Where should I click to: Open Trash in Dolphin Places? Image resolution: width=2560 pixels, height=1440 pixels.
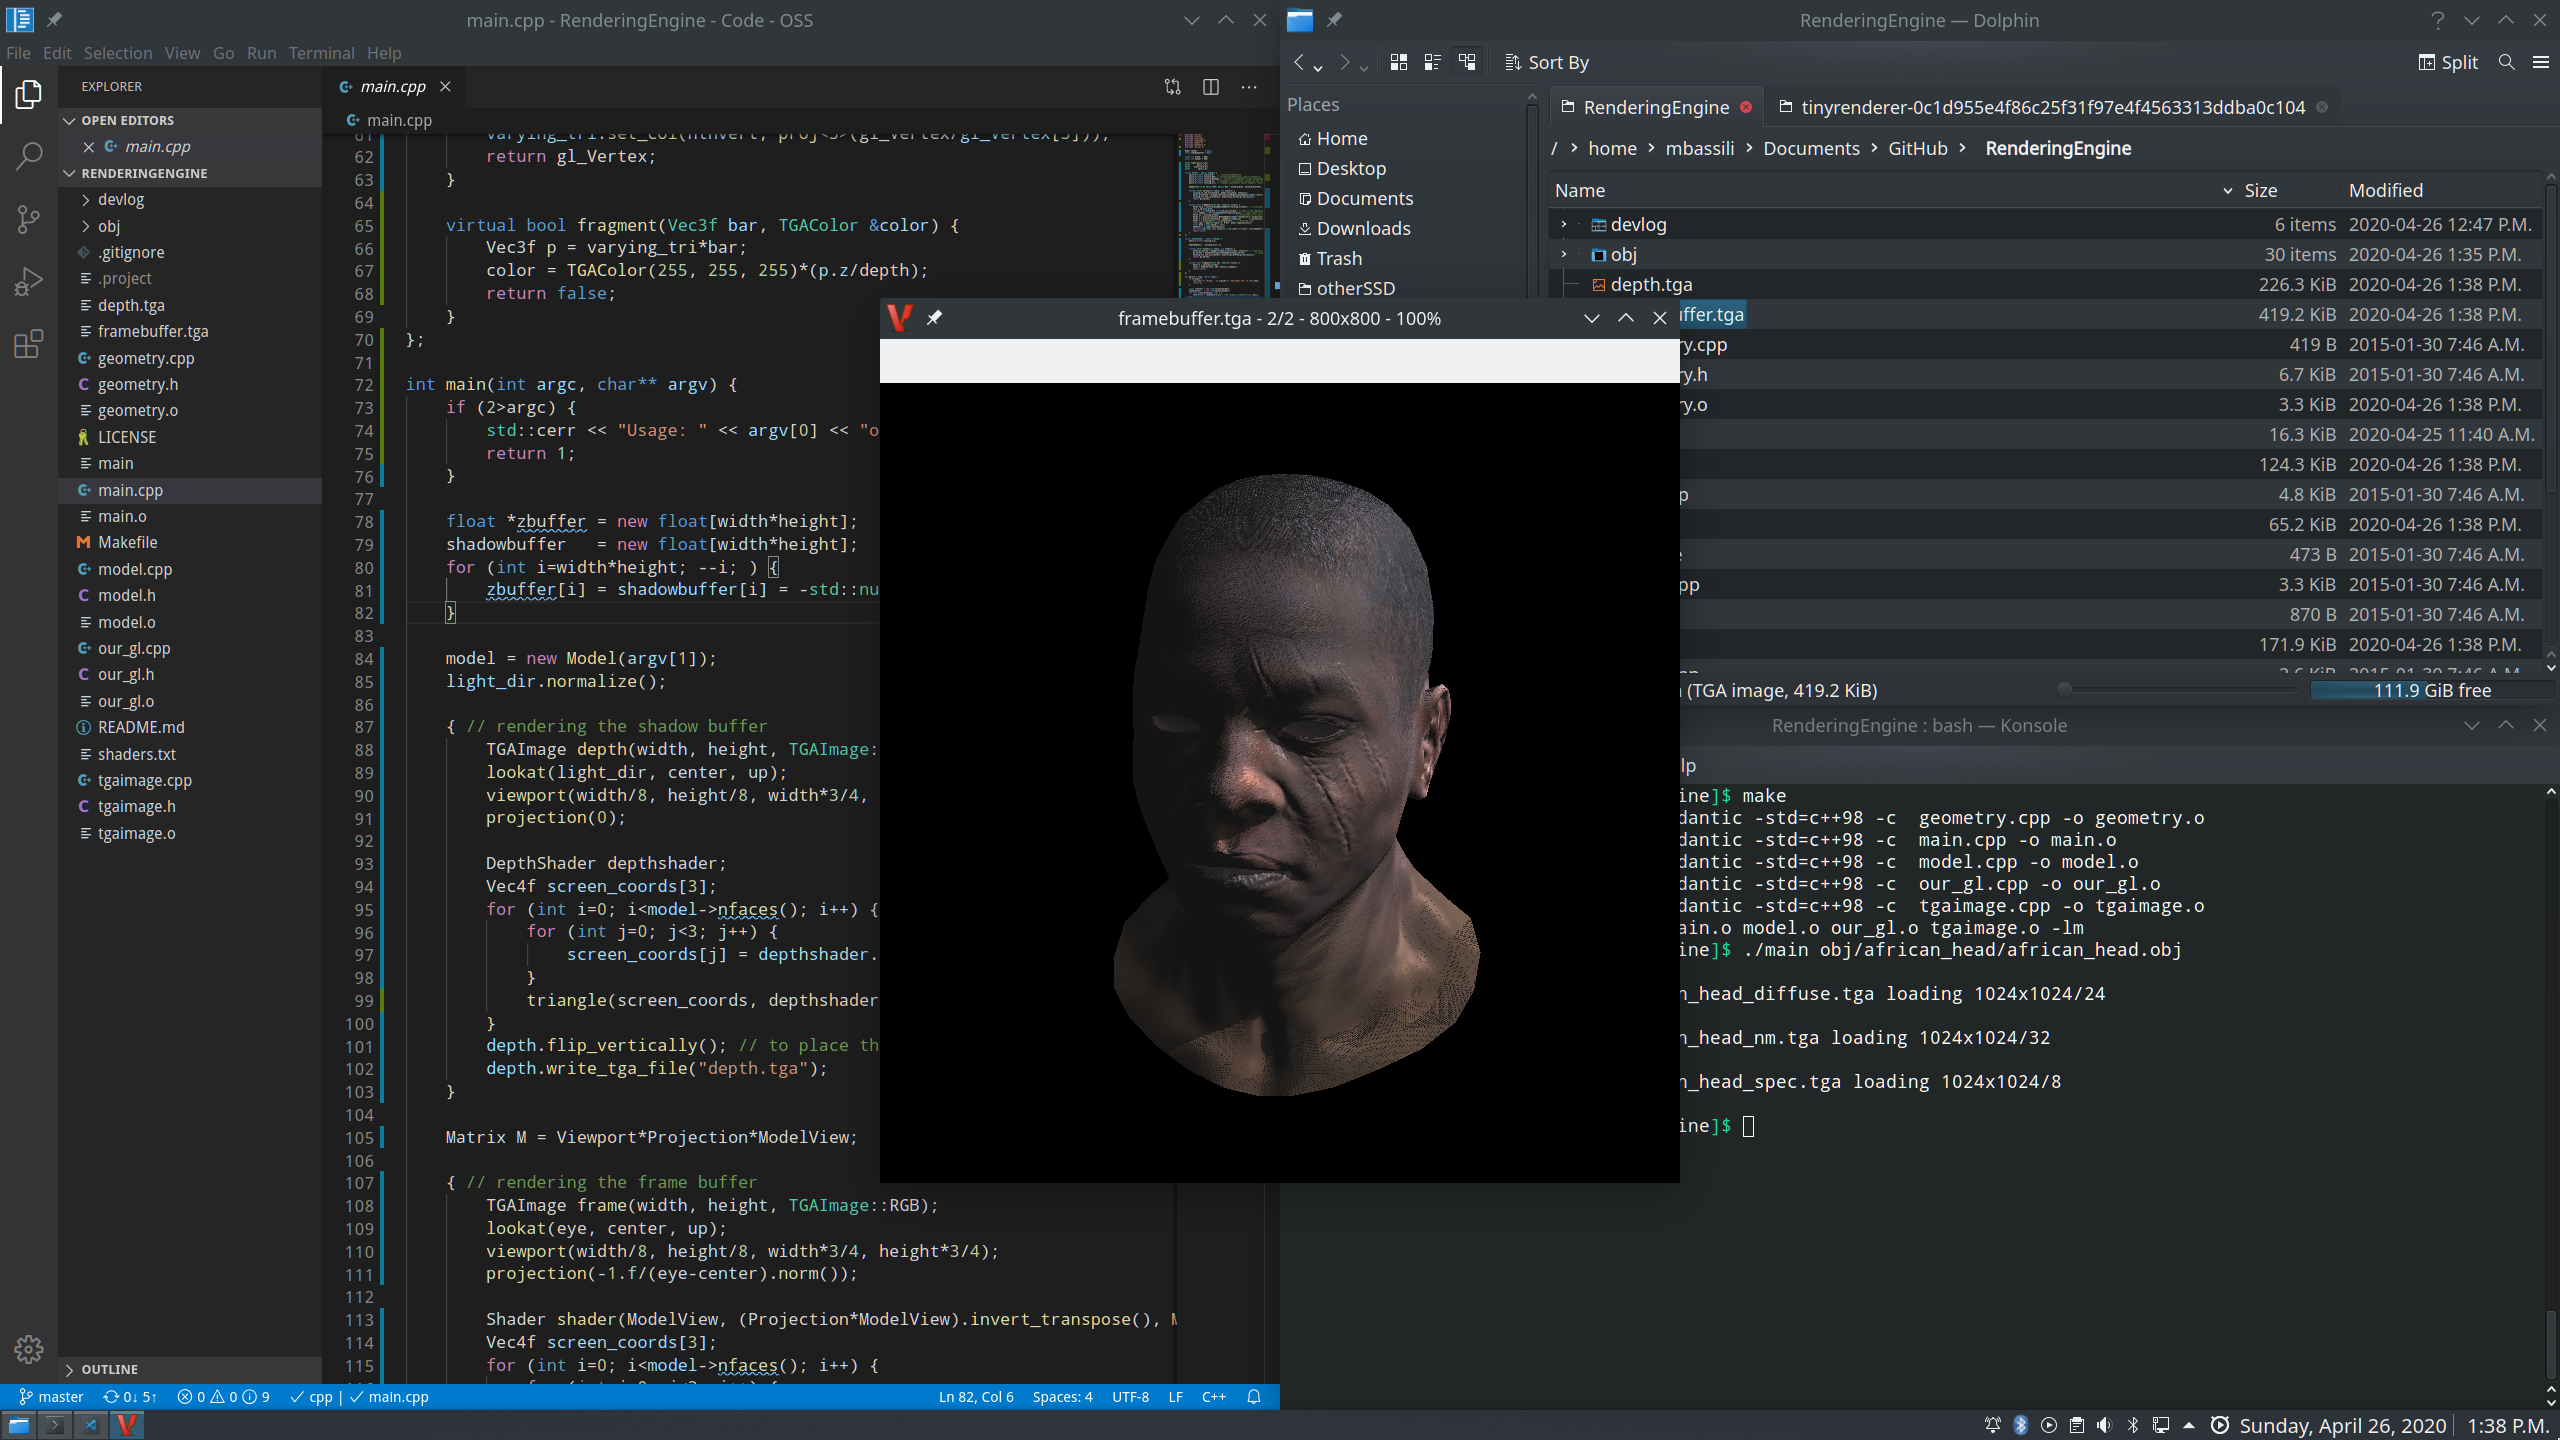[x=1339, y=258]
